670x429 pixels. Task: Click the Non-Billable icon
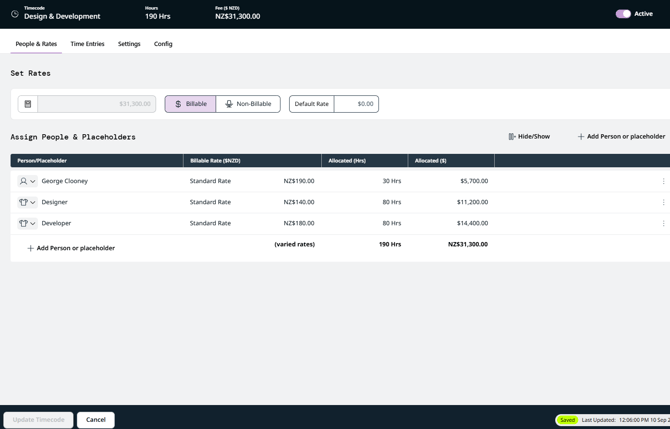229,104
